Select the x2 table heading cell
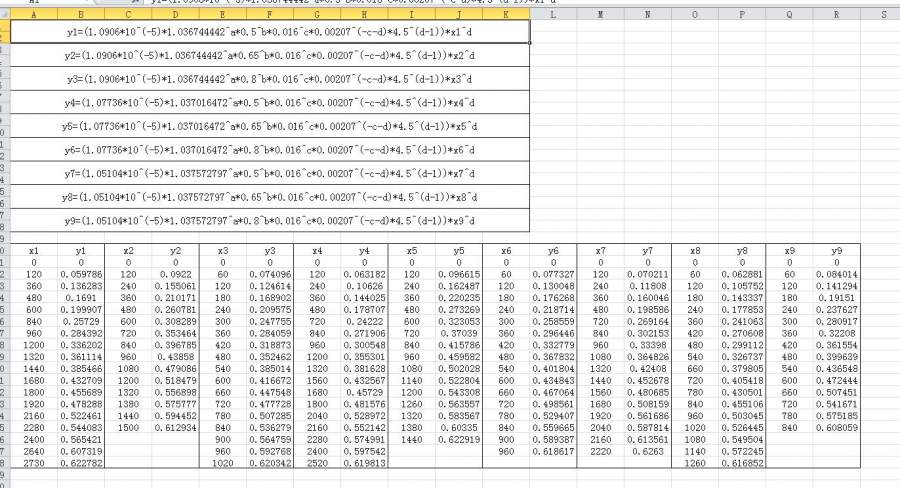The width and height of the screenshot is (900, 488). click(x=128, y=251)
